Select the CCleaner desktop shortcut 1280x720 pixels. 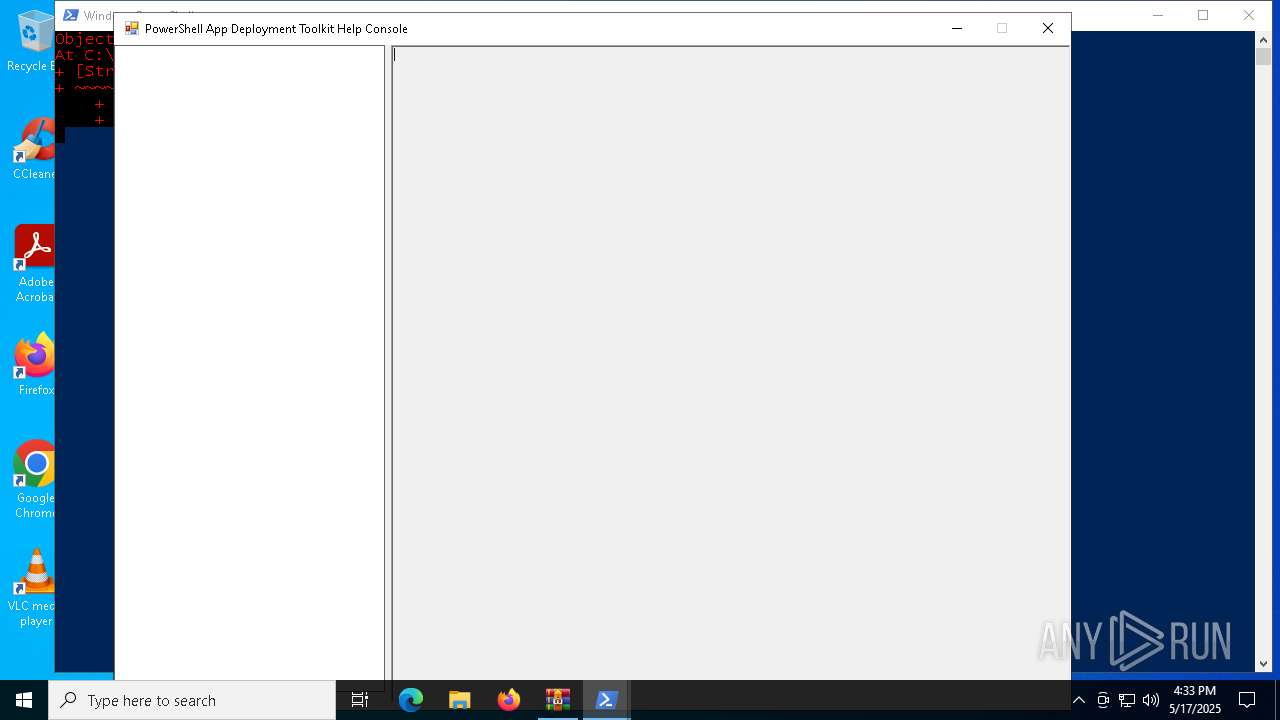pyautogui.click(x=34, y=149)
